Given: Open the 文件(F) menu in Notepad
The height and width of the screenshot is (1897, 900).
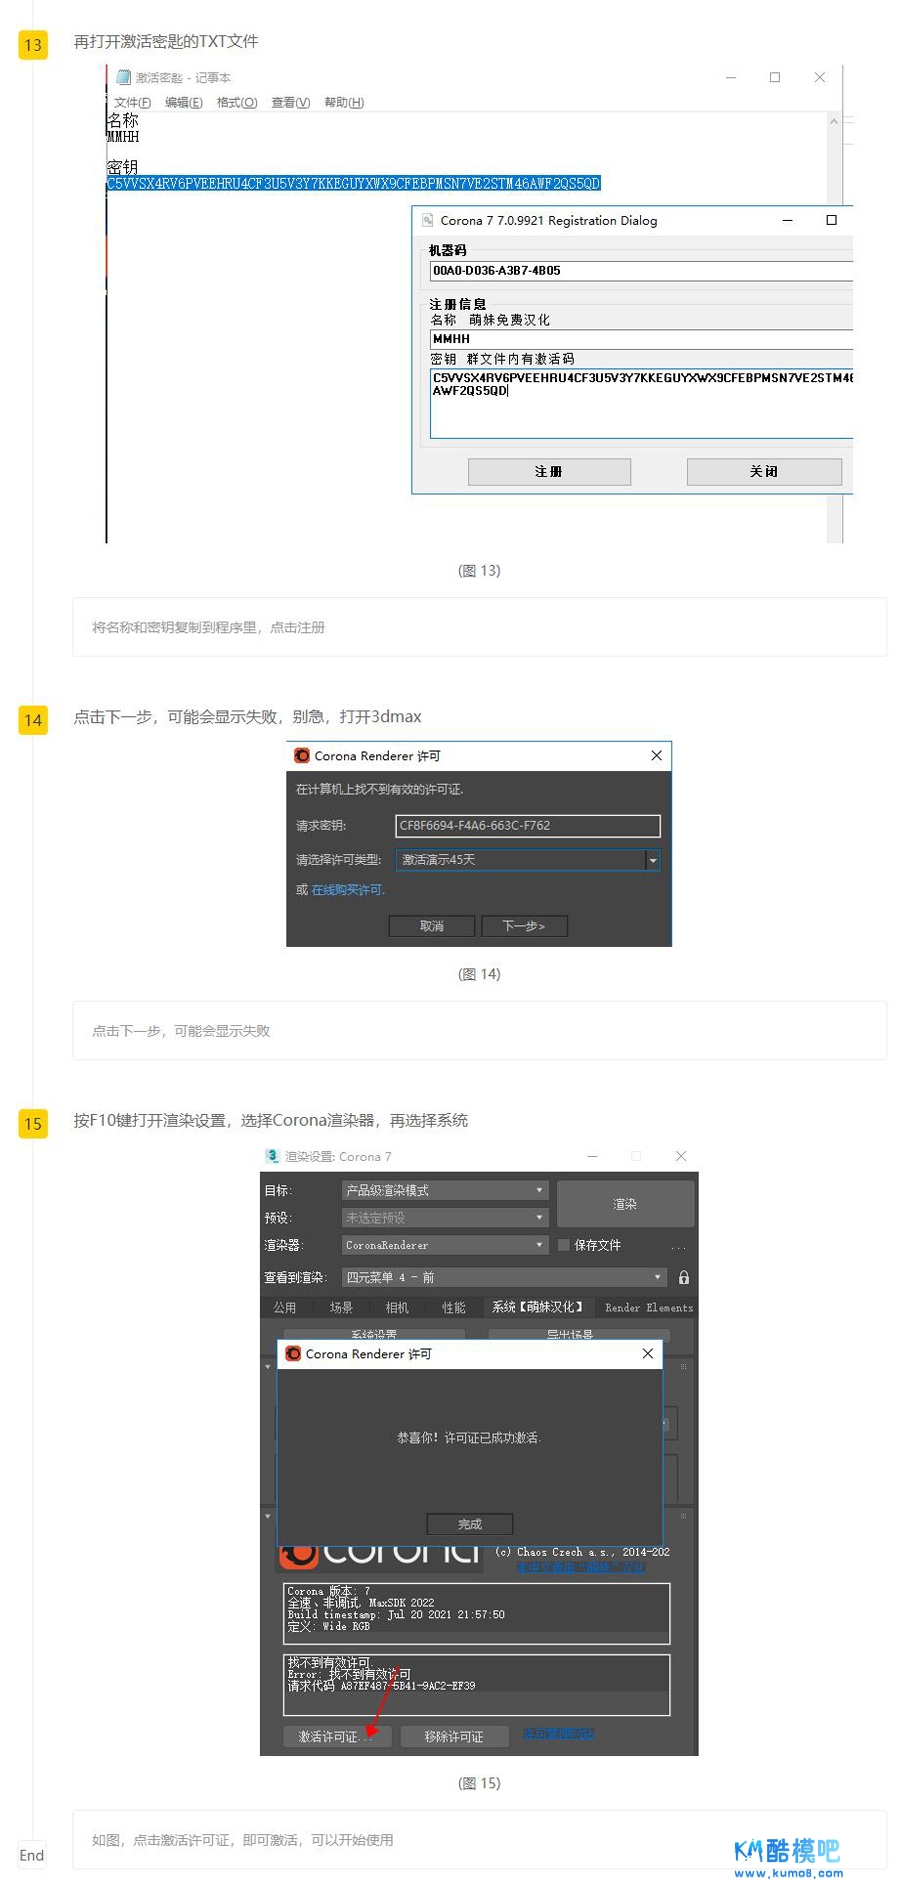Looking at the screenshot, I should [x=132, y=102].
